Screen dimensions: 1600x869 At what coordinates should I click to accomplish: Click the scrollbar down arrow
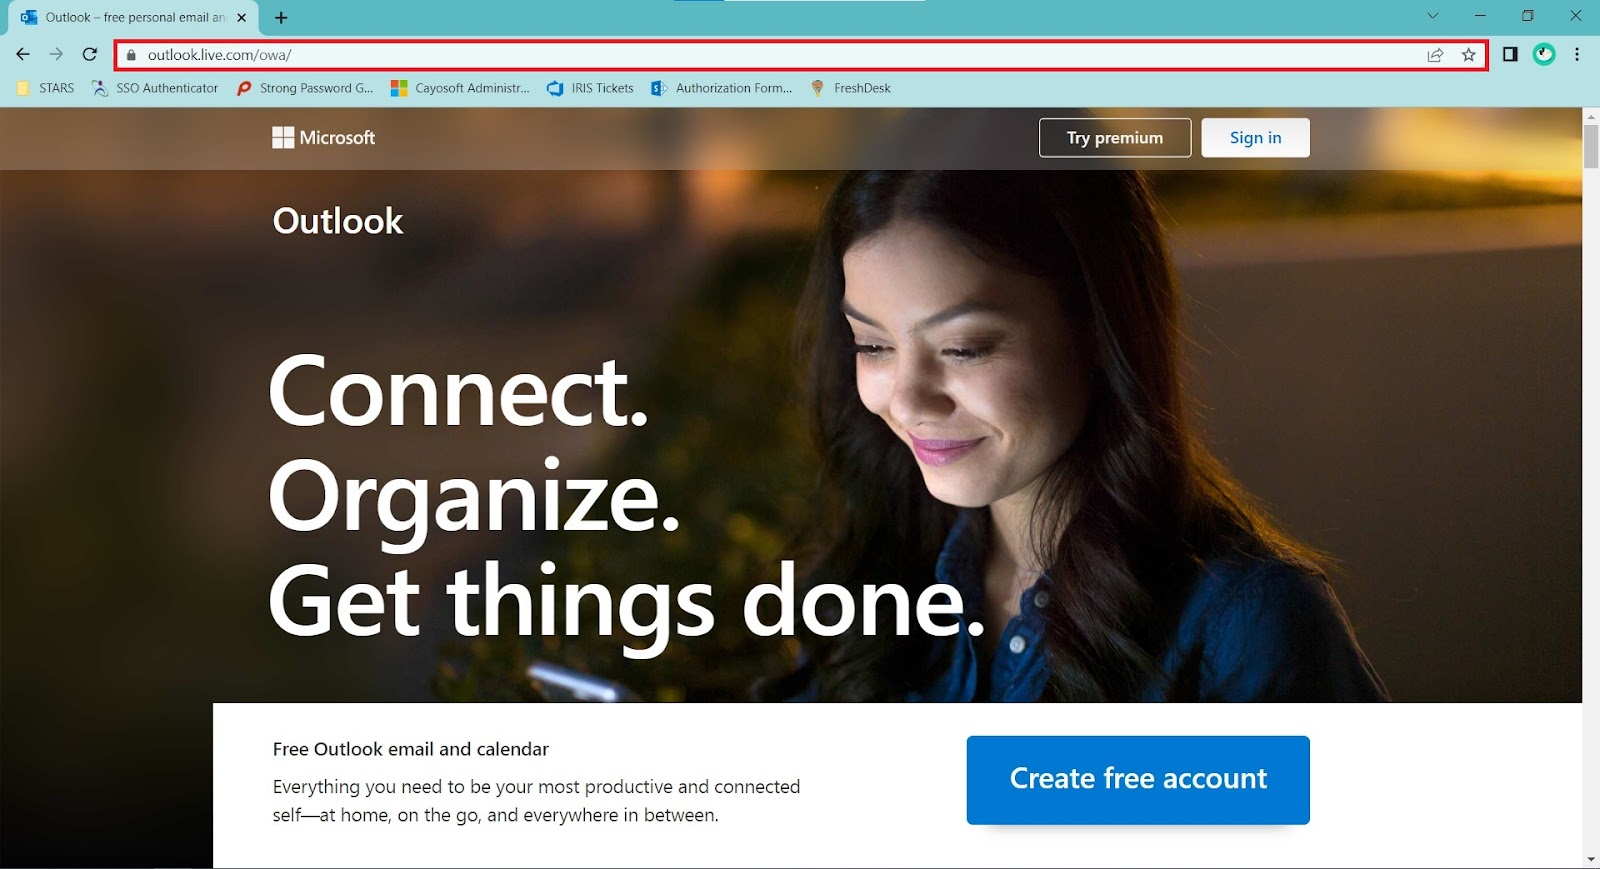1591,860
